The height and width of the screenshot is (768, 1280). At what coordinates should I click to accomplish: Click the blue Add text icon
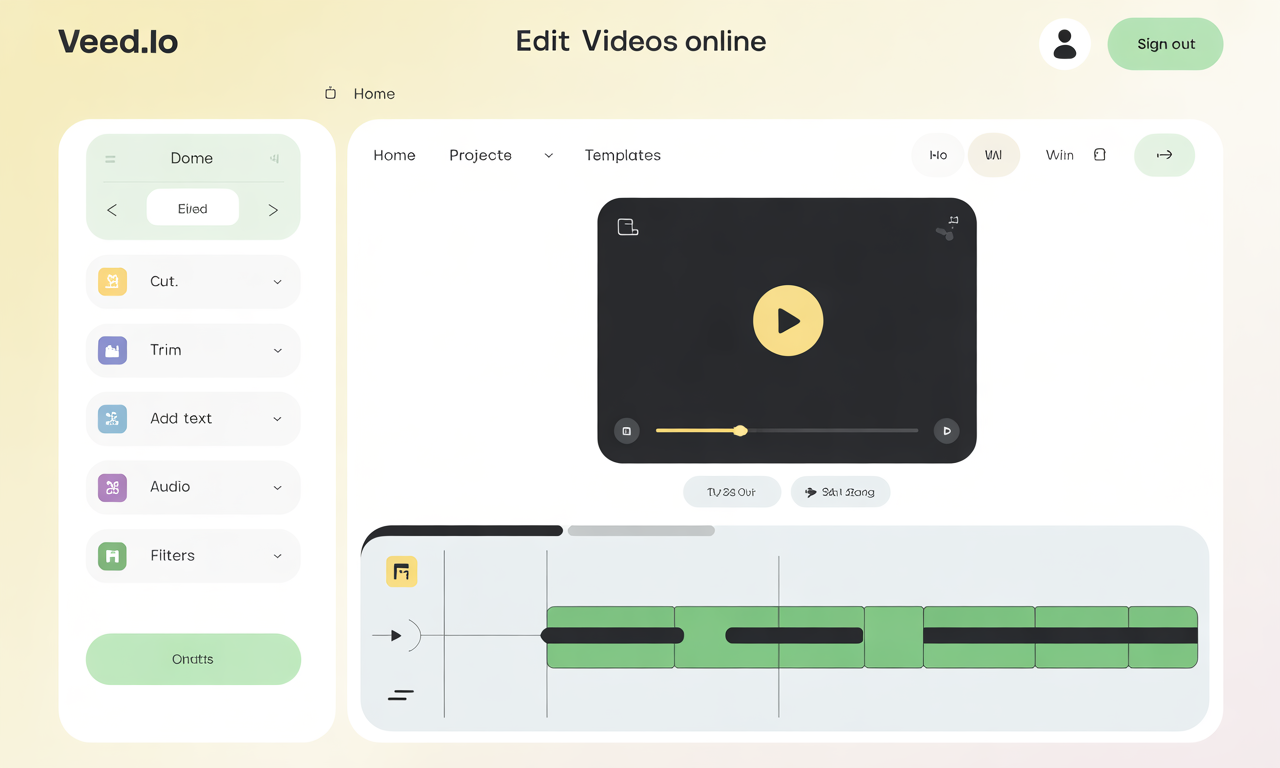(x=113, y=418)
